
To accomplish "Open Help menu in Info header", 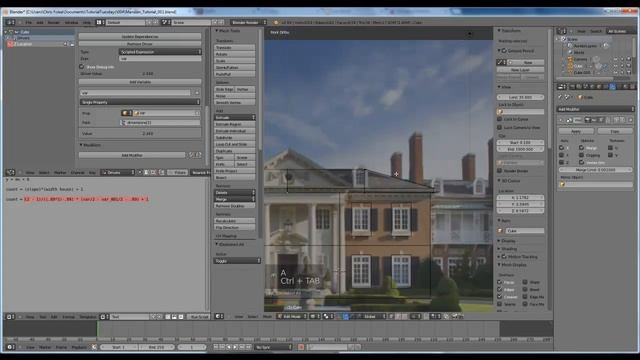I will (x=87, y=22).
